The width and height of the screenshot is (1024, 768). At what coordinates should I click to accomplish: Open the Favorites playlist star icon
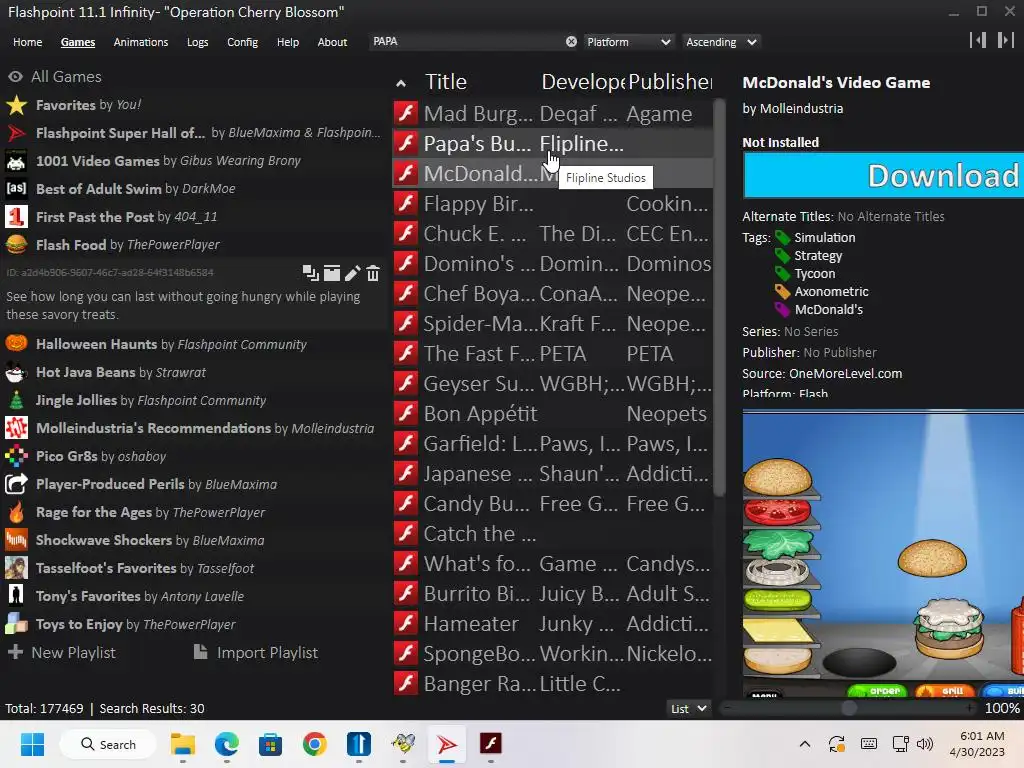16,105
